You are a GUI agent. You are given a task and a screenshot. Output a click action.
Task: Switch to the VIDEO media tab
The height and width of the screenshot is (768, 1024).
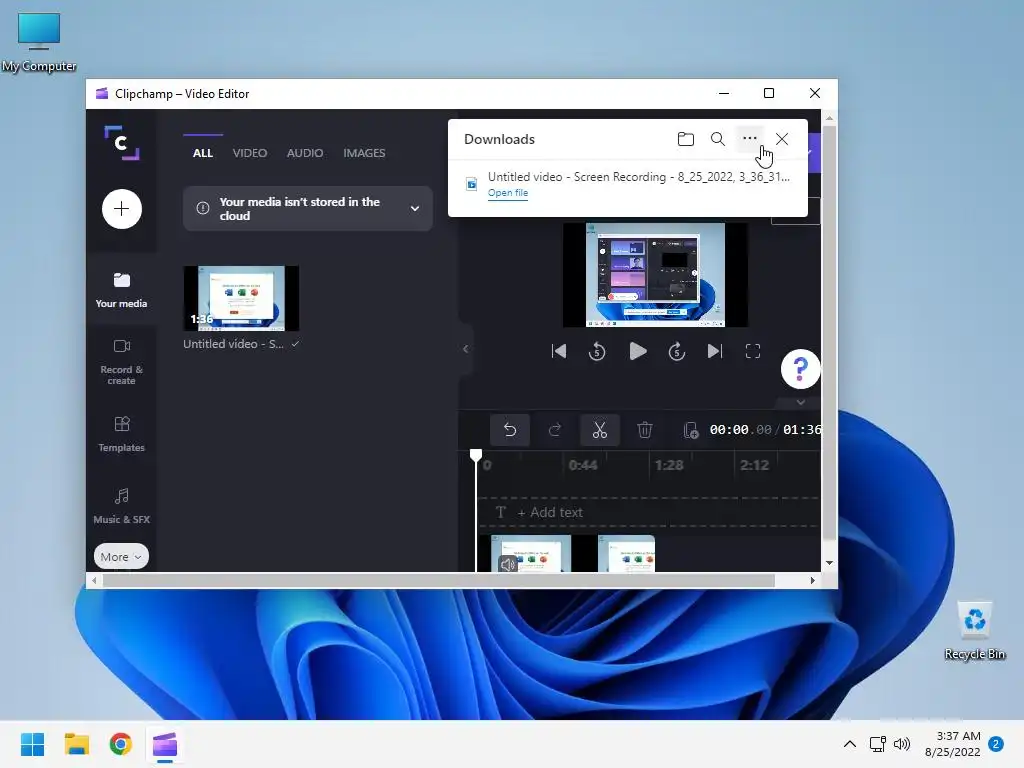click(x=249, y=153)
